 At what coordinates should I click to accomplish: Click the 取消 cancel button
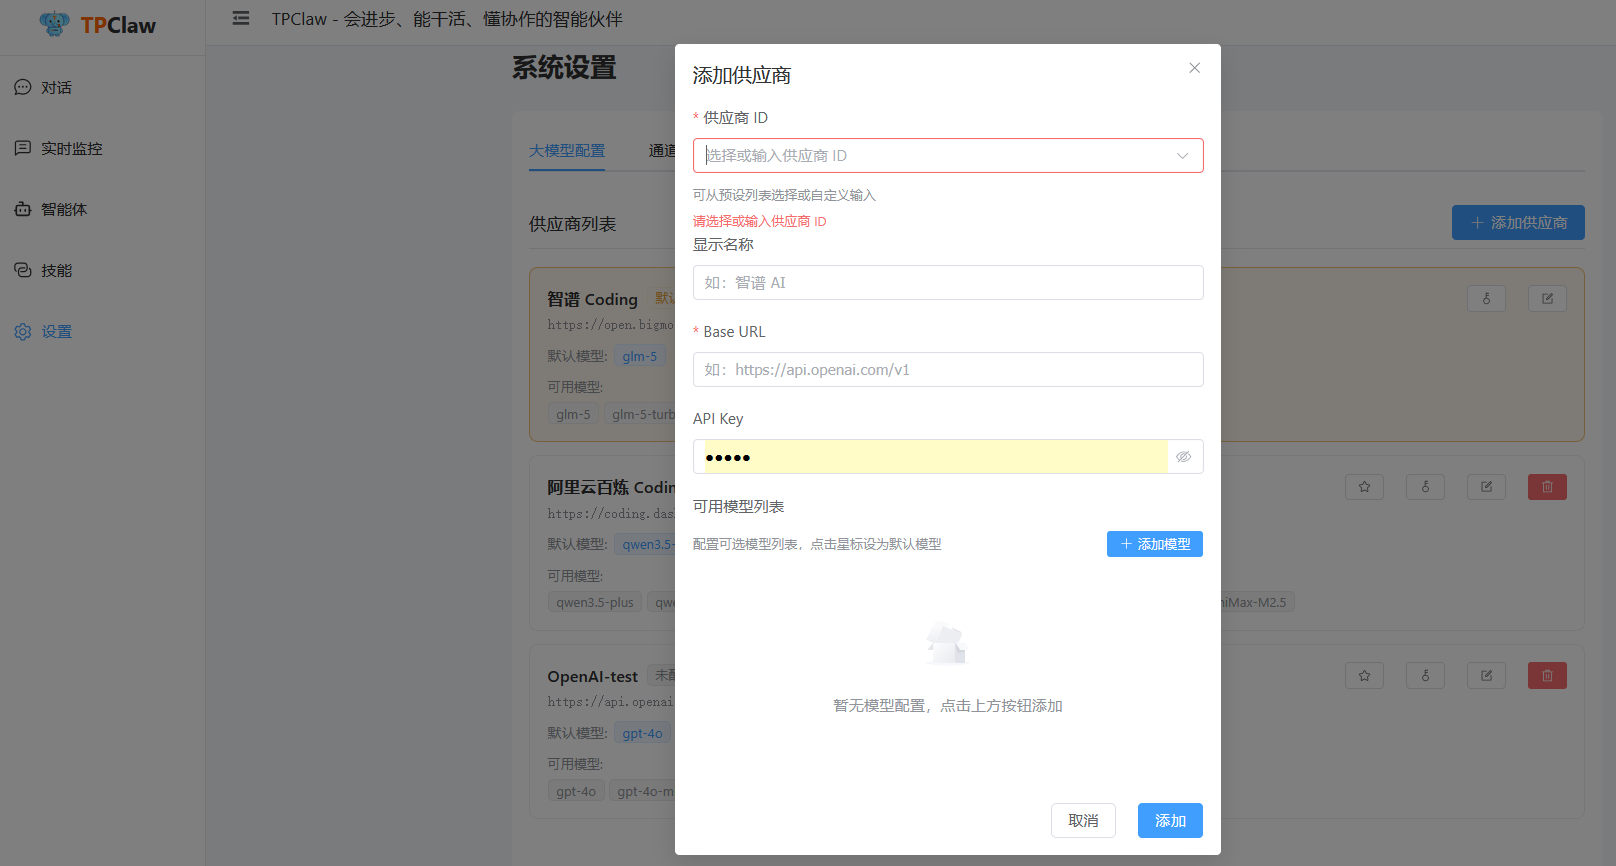[1083, 820]
